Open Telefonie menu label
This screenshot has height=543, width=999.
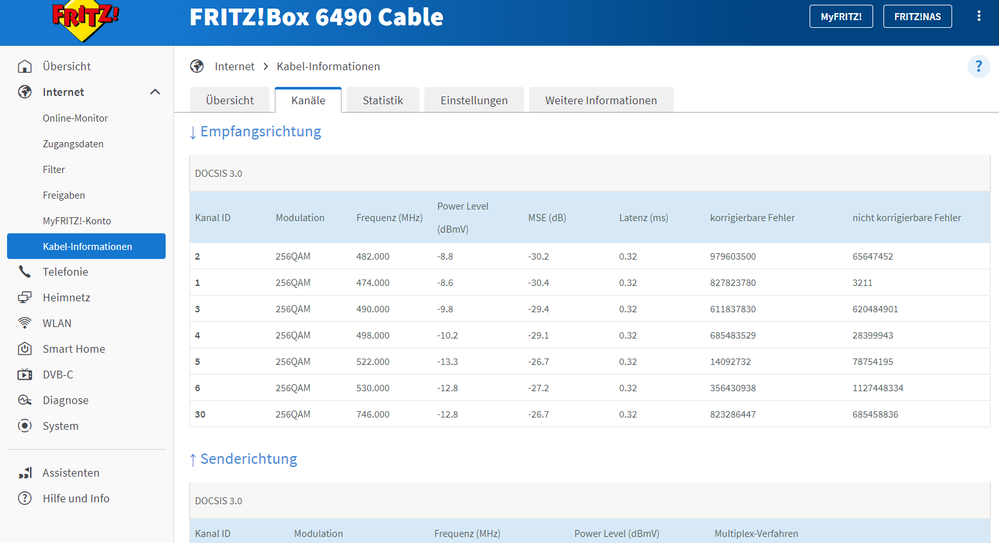tap(66, 272)
